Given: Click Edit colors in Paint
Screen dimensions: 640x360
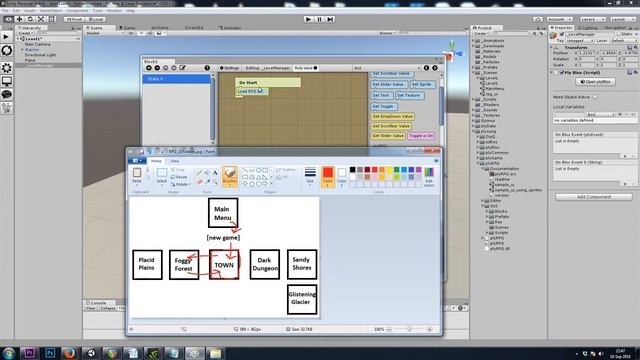Looking at the screenshot, I should click(429, 176).
